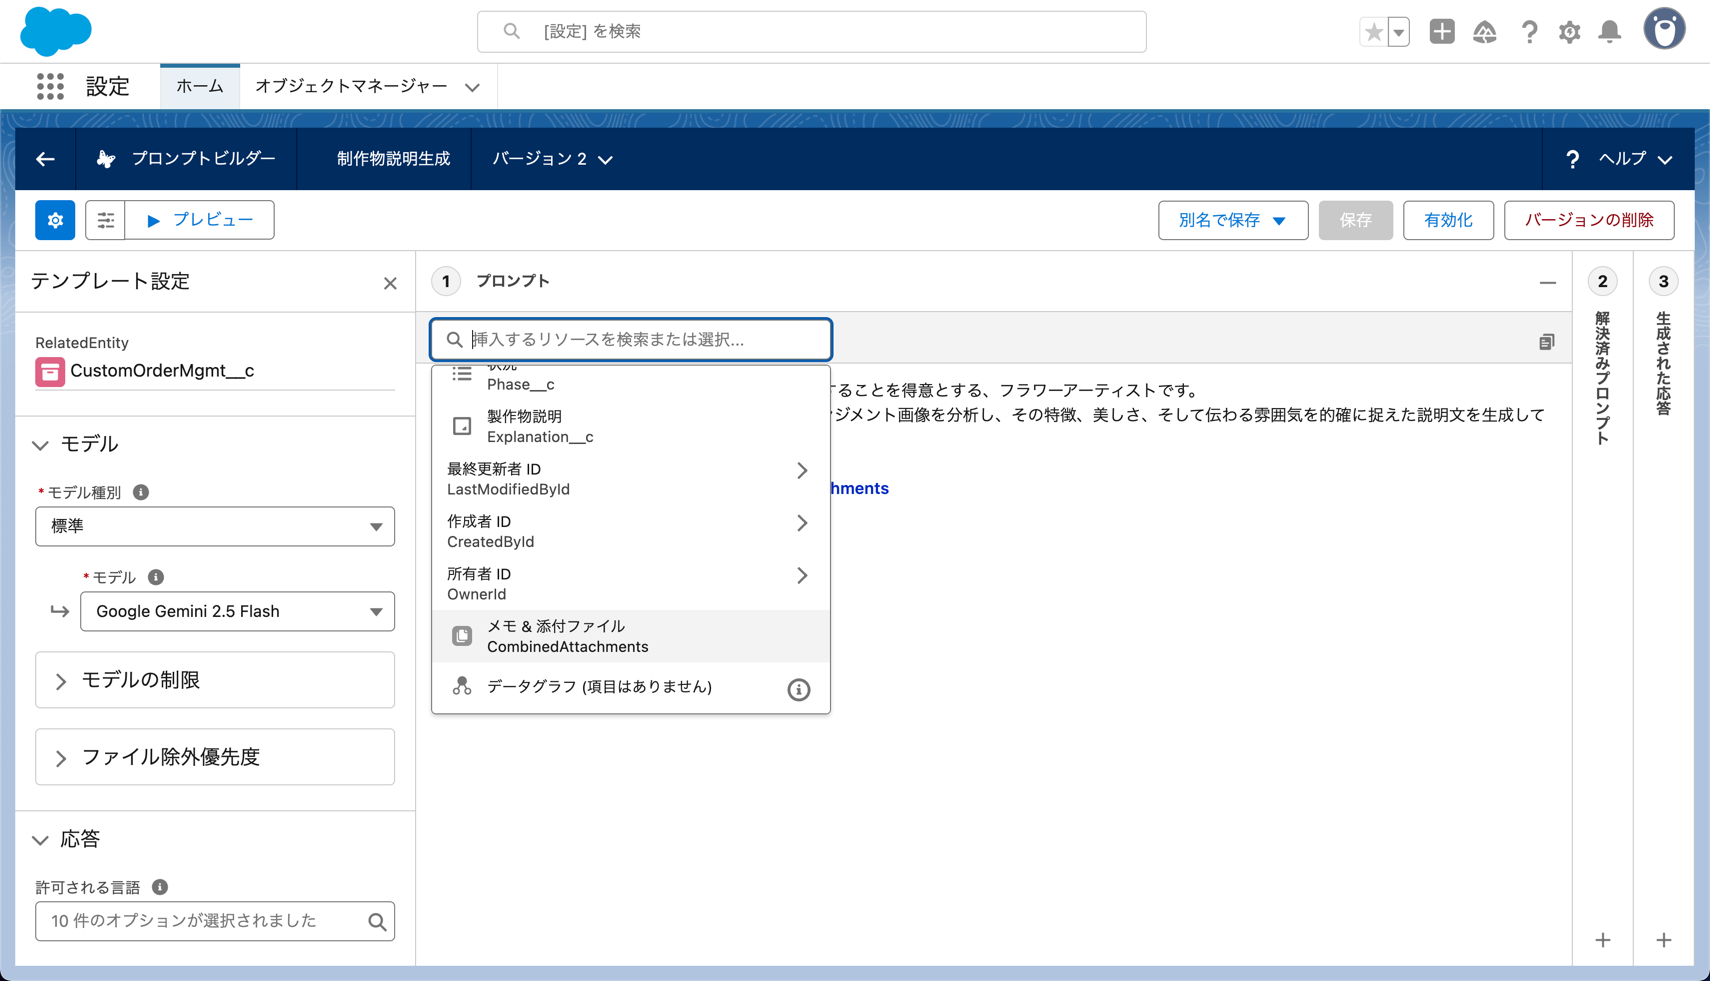Open the App Launcher grid icon
This screenshot has width=1710, height=981.
50,87
